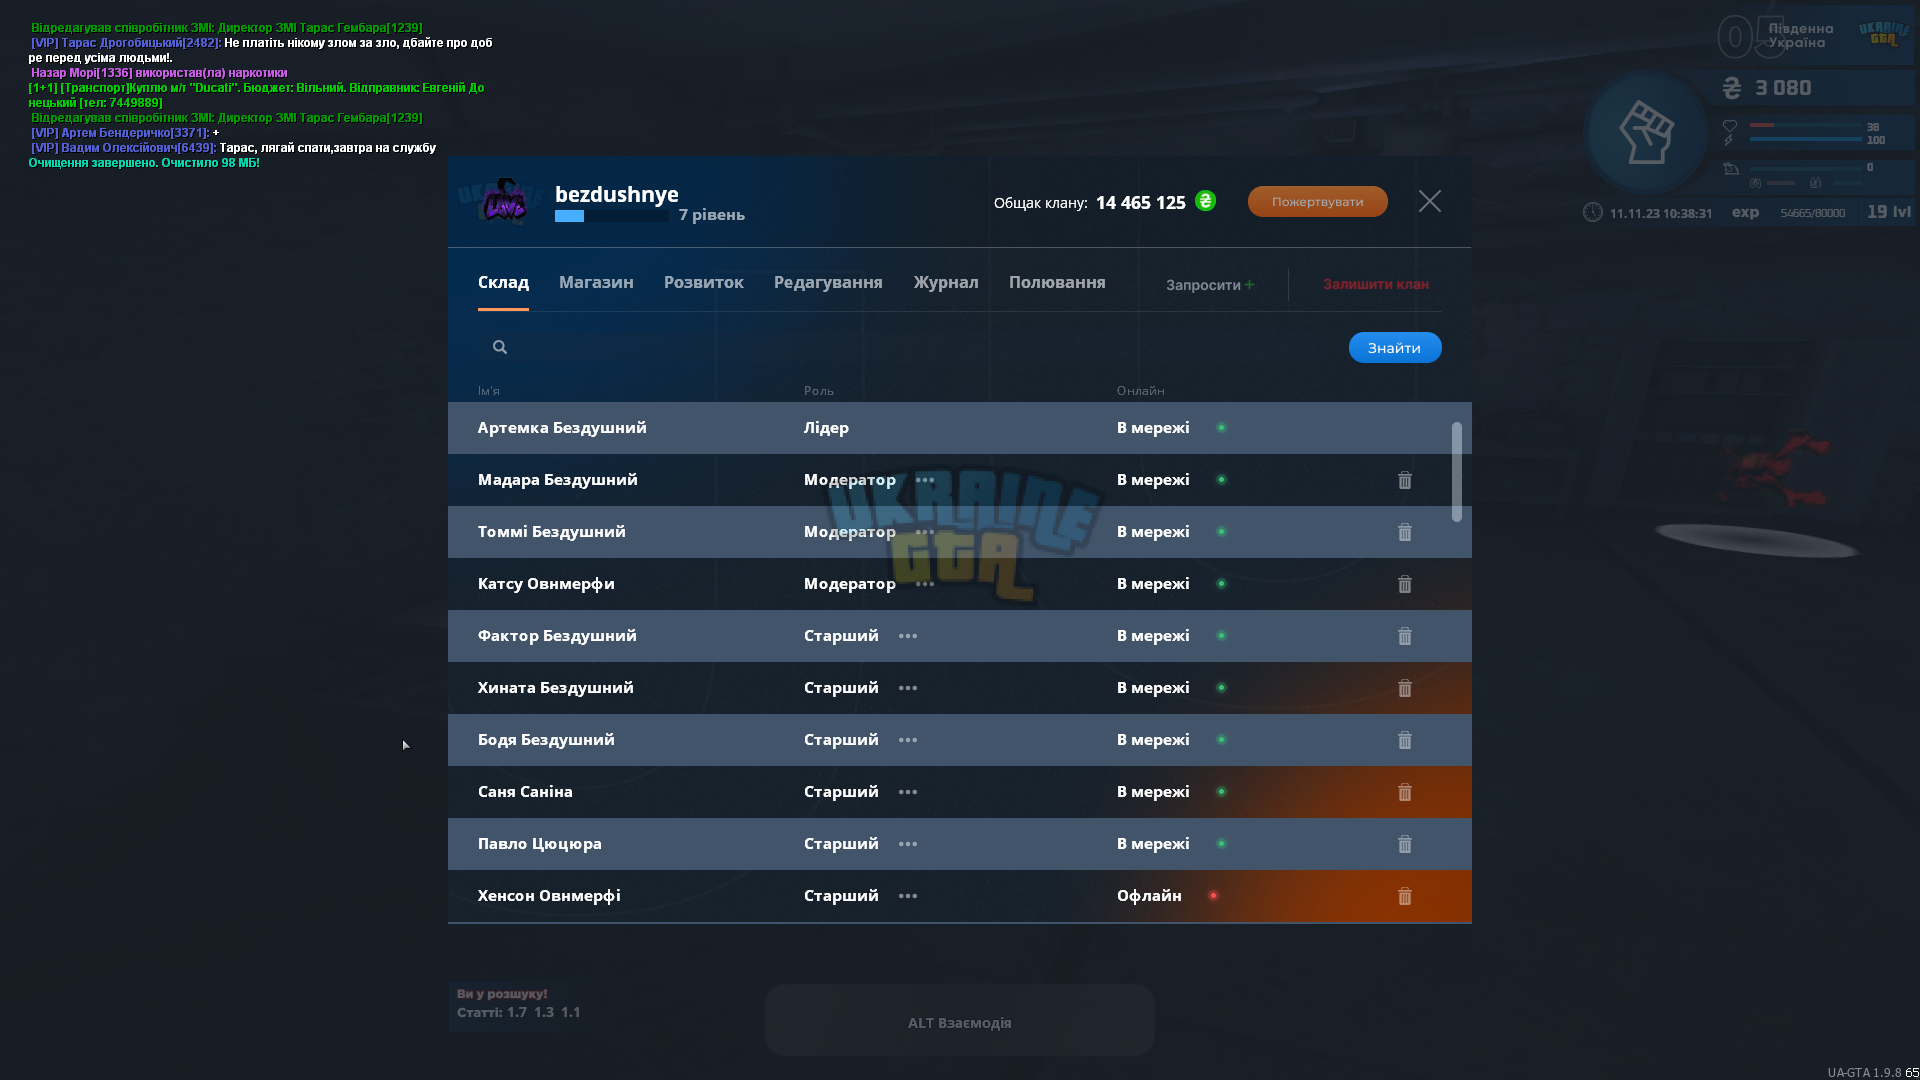Click the Пожертвувати donate button
This screenshot has height=1080, width=1920.
tap(1317, 201)
